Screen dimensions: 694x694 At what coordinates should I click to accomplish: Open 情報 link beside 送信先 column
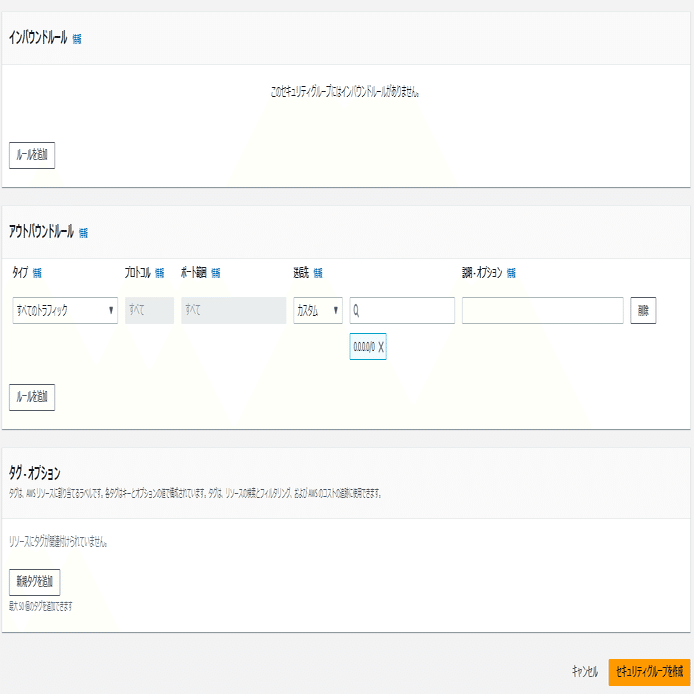tap(318, 274)
